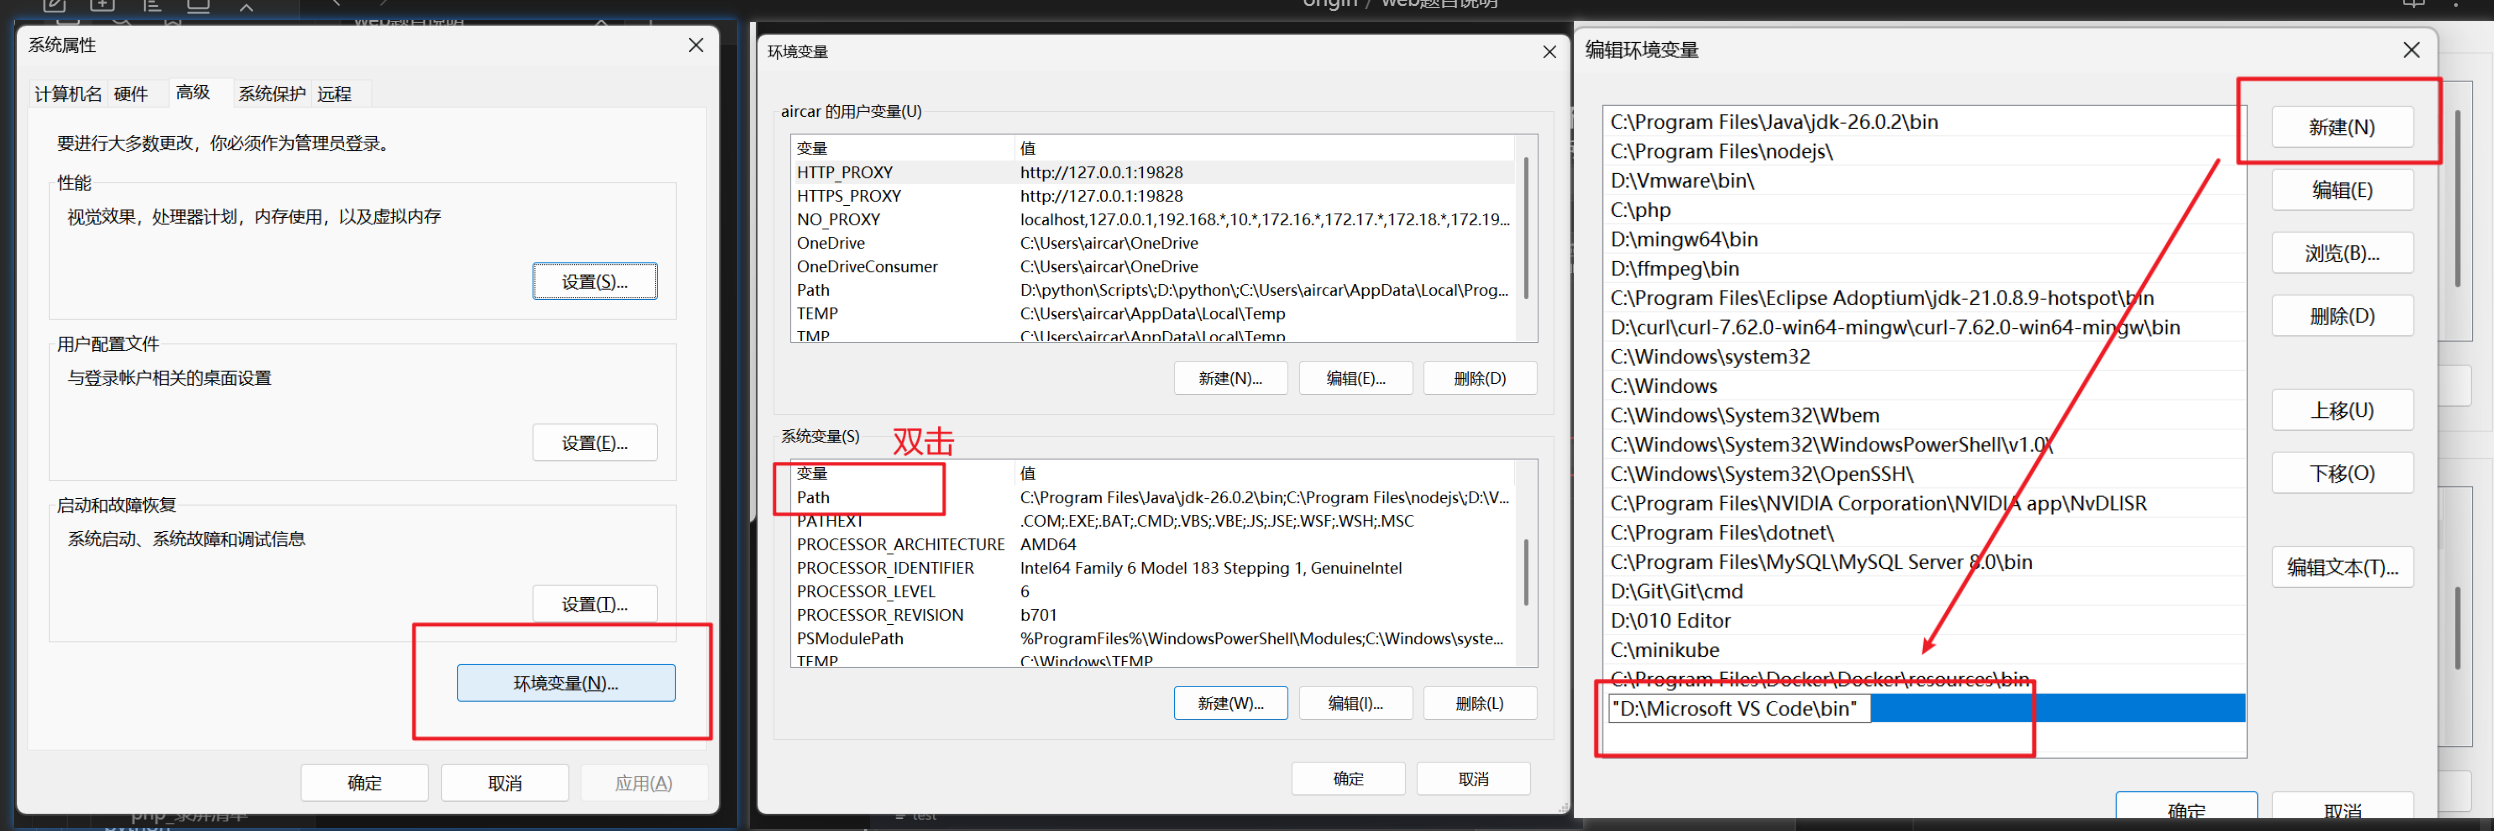Close the 编辑环境变量 dialog

click(x=2411, y=50)
